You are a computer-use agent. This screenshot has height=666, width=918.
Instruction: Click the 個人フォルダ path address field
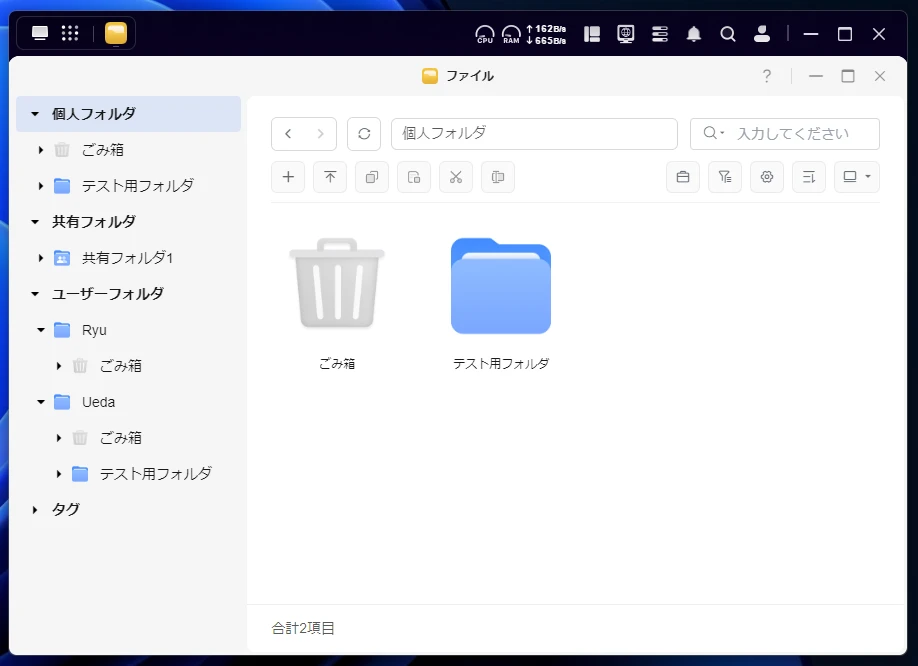click(533, 134)
